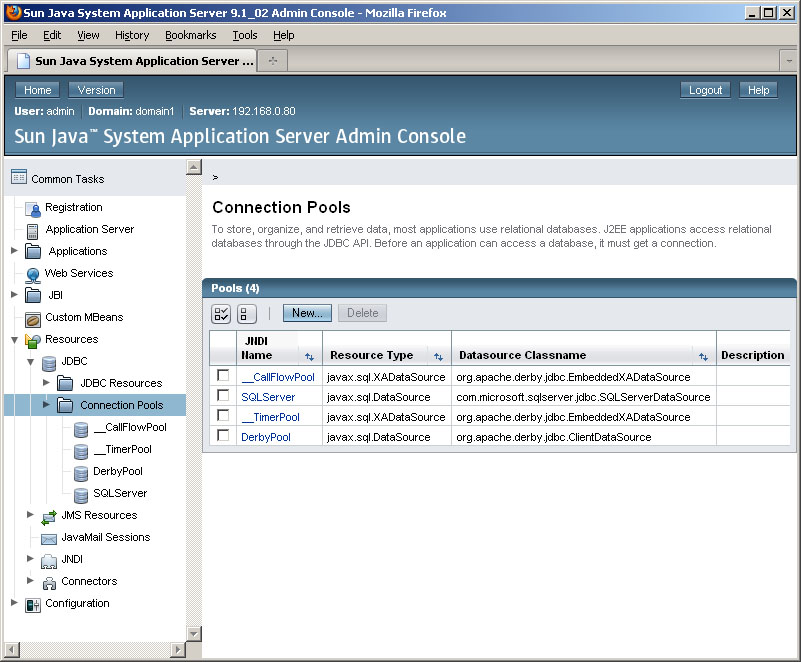801x662 pixels.
Task: Click the Web Services globe icon
Action: click(33, 275)
